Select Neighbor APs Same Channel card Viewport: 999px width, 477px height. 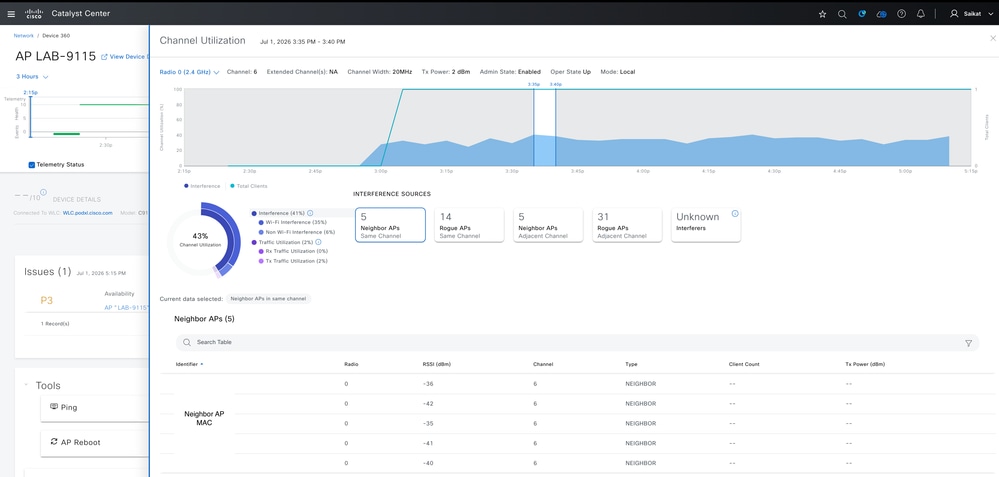tap(390, 225)
